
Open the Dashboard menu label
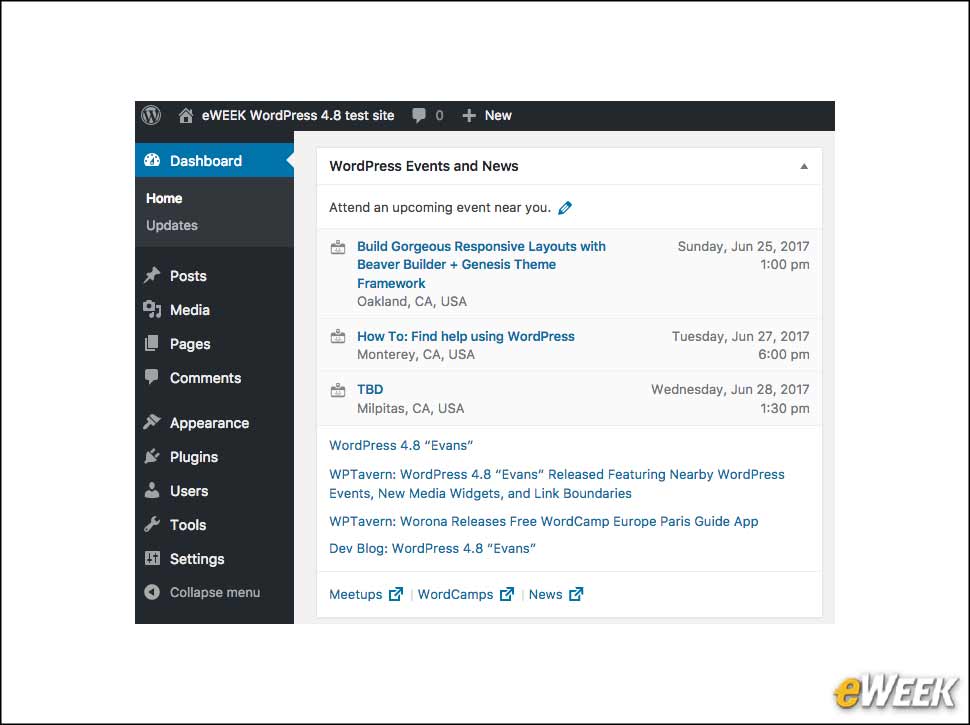(206, 161)
